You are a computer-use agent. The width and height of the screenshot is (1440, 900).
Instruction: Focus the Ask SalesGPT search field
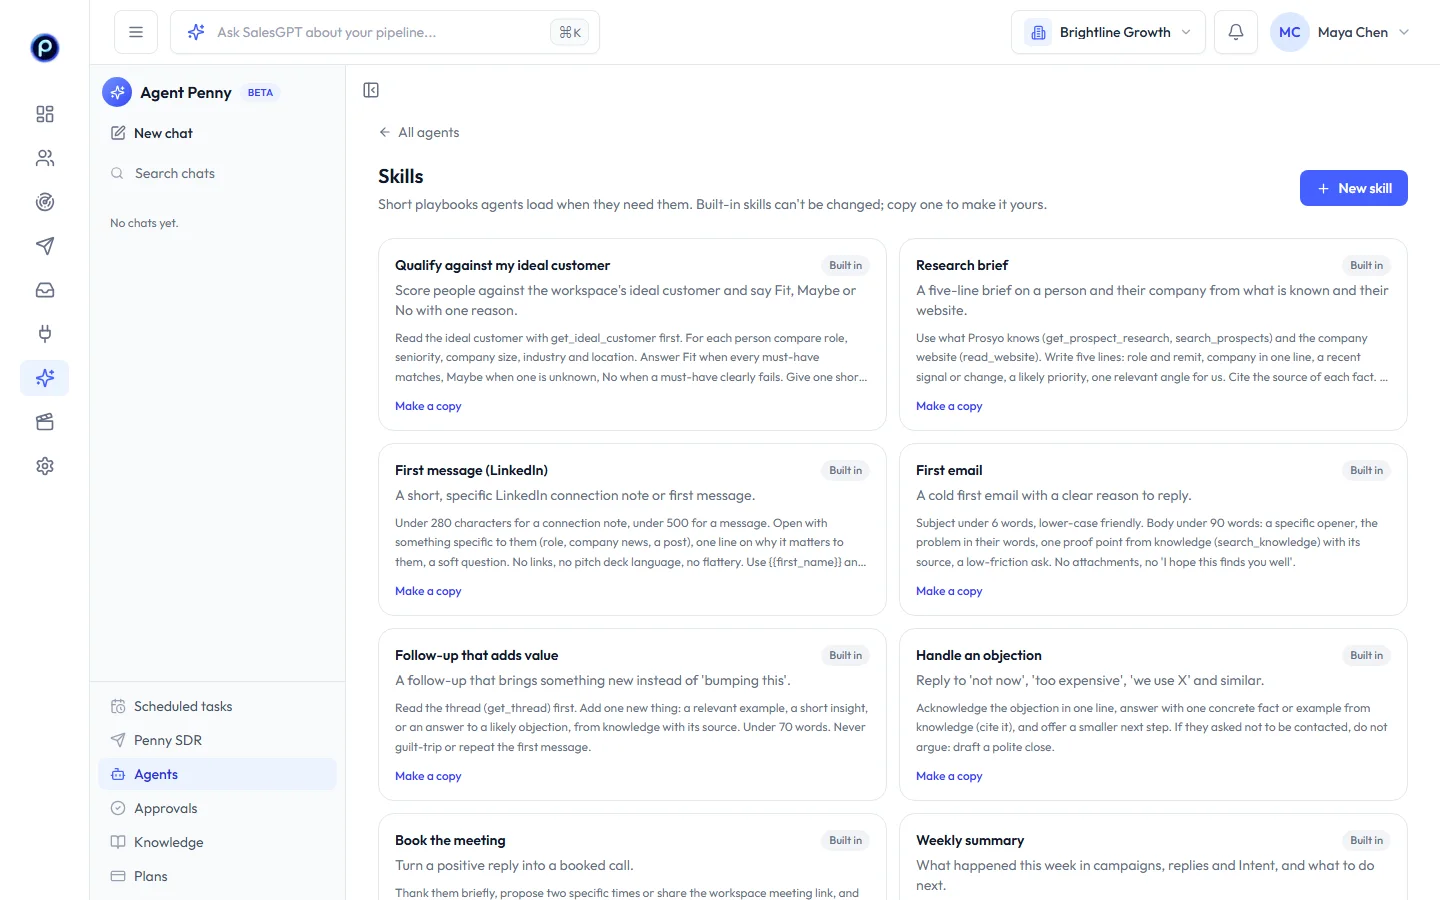click(384, 32)
